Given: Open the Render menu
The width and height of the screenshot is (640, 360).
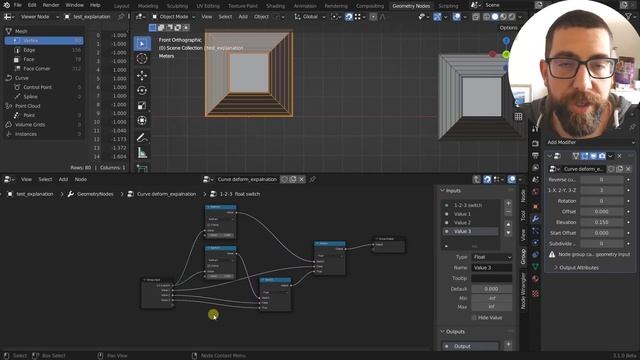Looking at the screenshot, I should [51, 5].
